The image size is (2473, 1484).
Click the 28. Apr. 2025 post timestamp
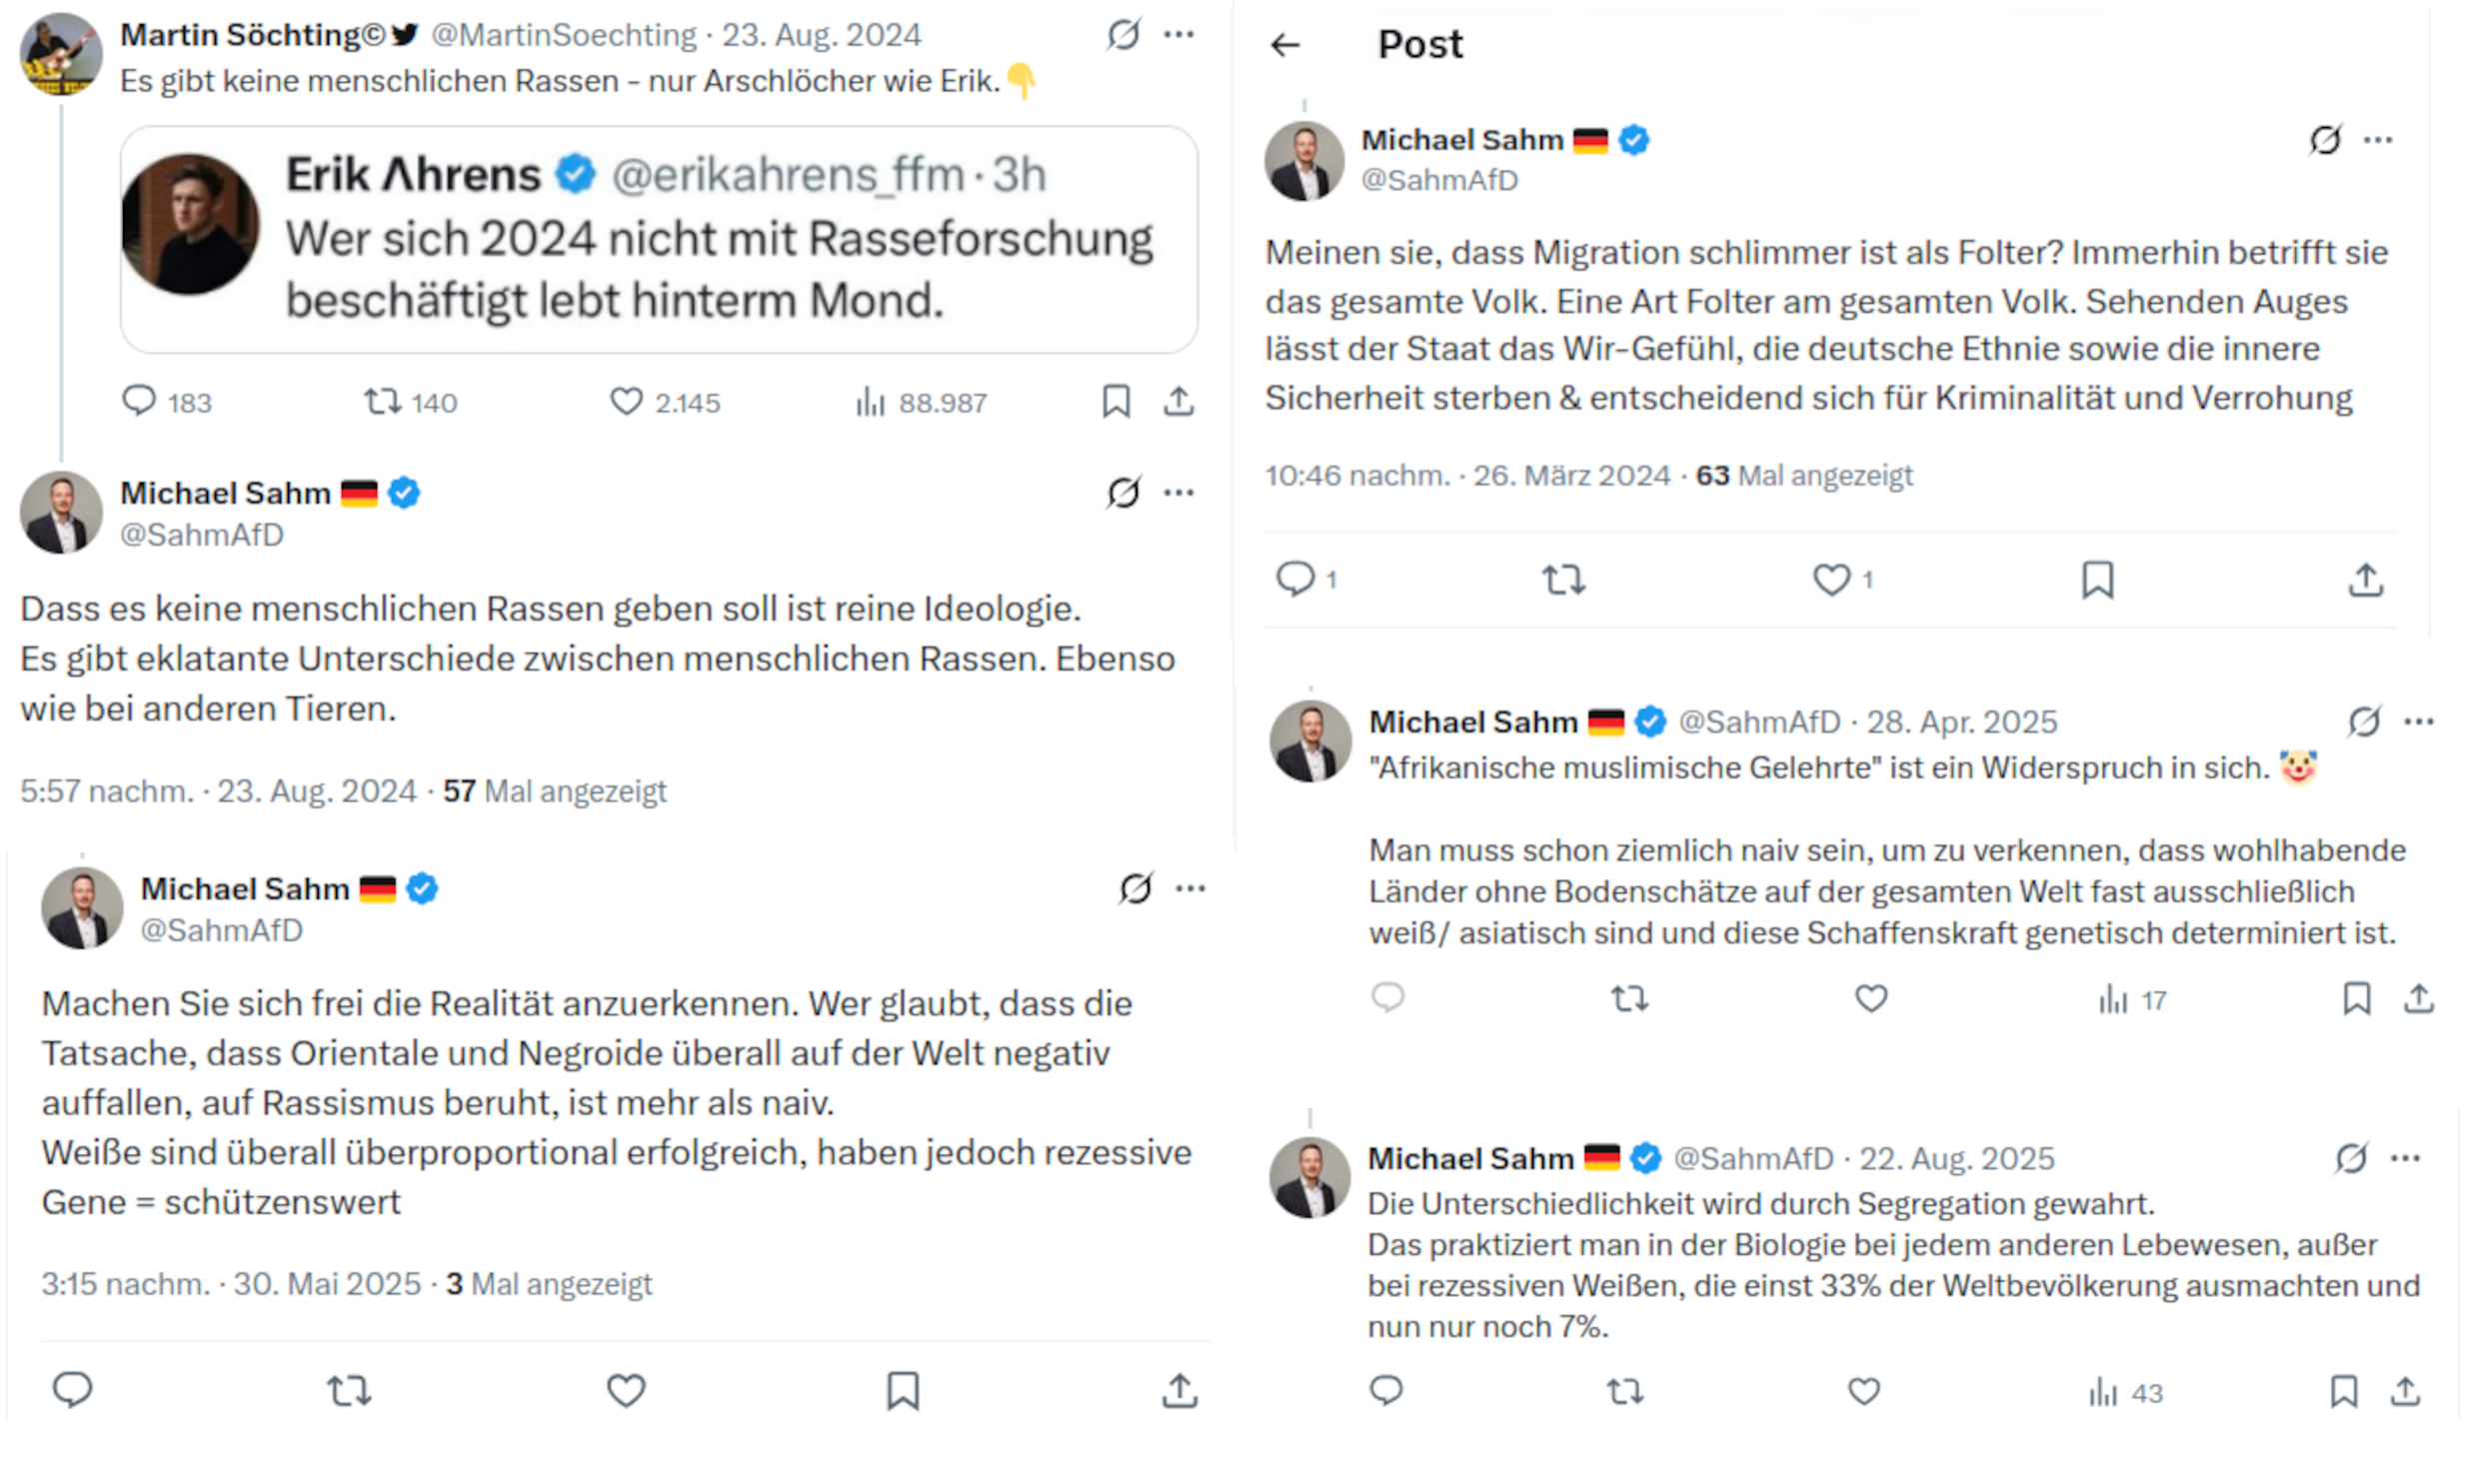pos(1962,722)
